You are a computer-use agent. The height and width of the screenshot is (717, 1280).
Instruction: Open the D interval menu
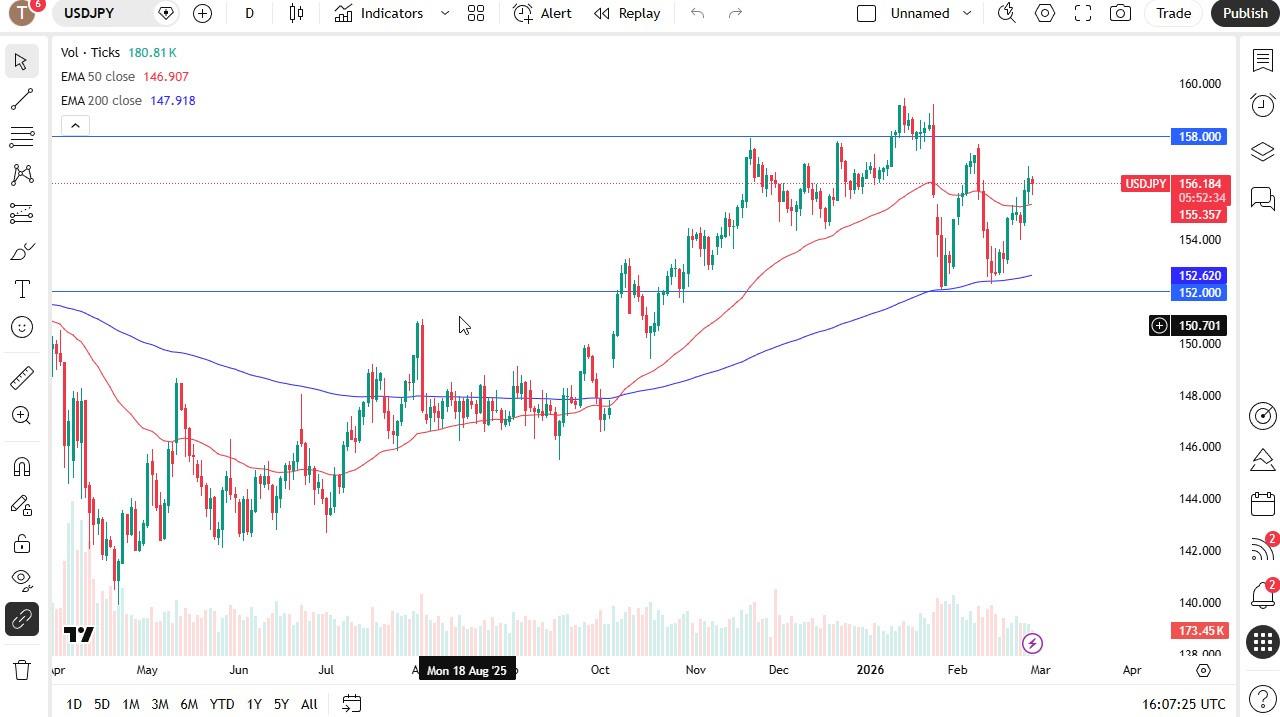pos(249,13)
